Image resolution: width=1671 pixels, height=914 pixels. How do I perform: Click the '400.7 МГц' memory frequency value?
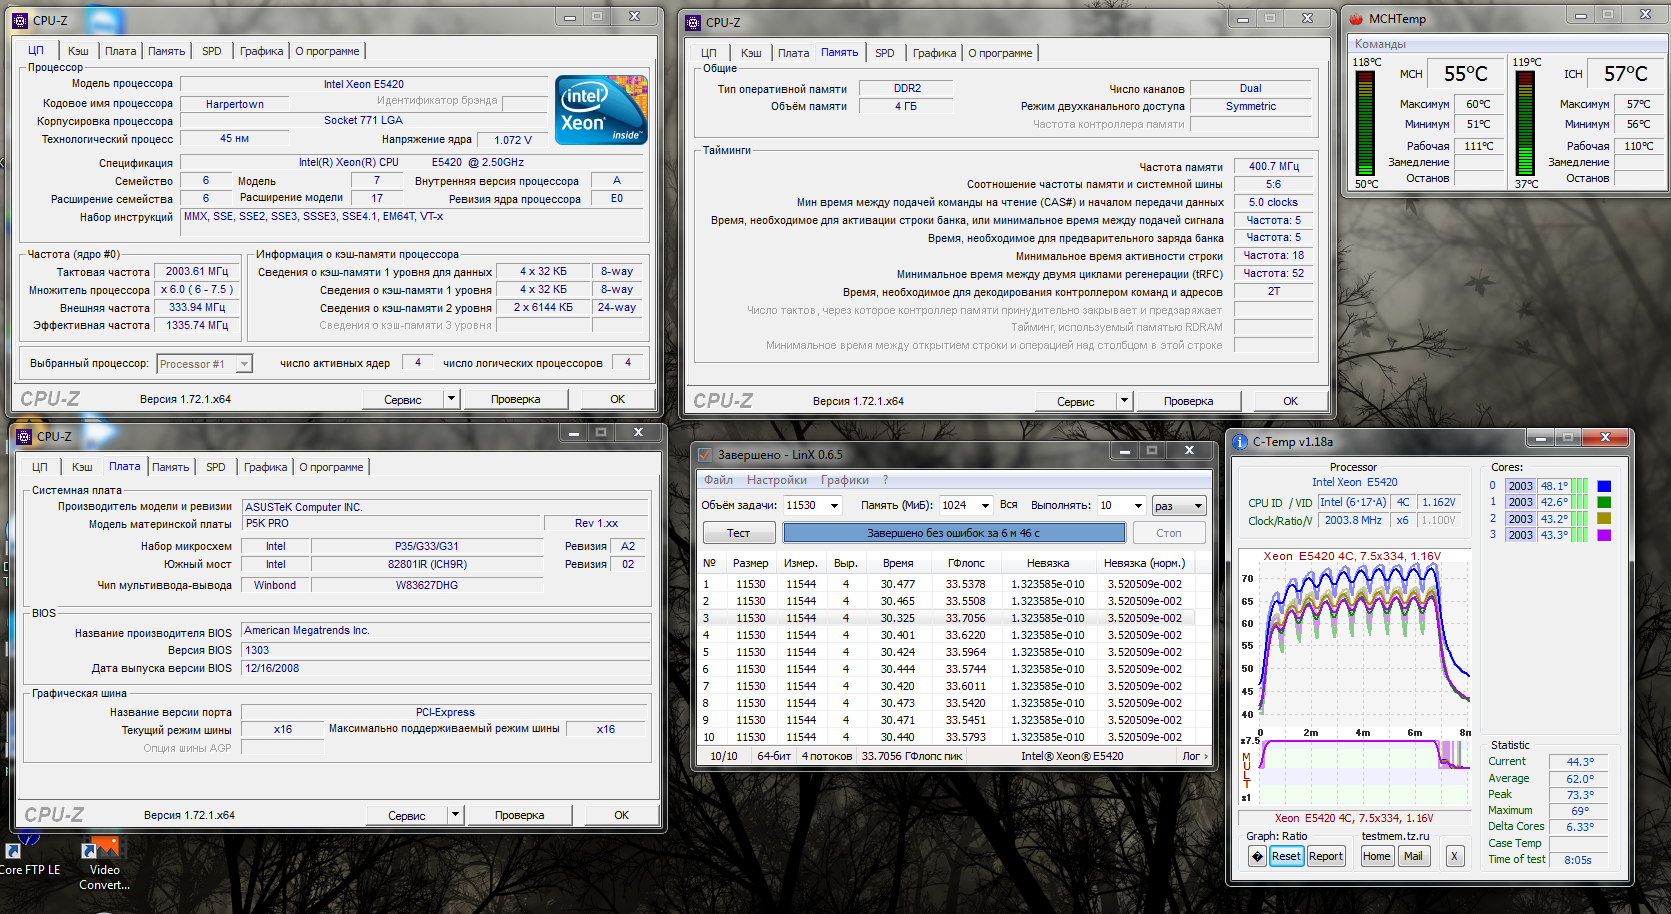pos(1274,166)
